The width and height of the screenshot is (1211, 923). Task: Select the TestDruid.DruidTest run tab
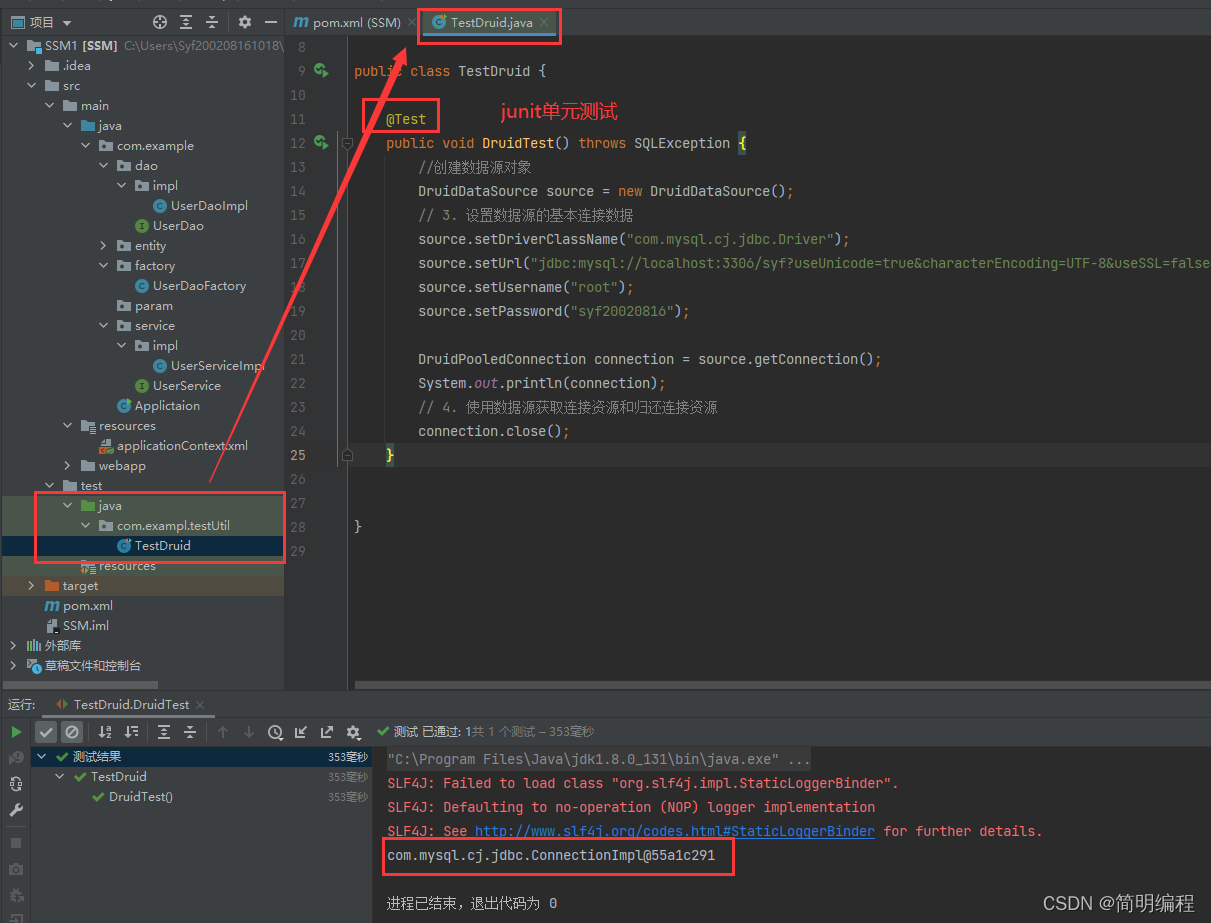[122, 704]
